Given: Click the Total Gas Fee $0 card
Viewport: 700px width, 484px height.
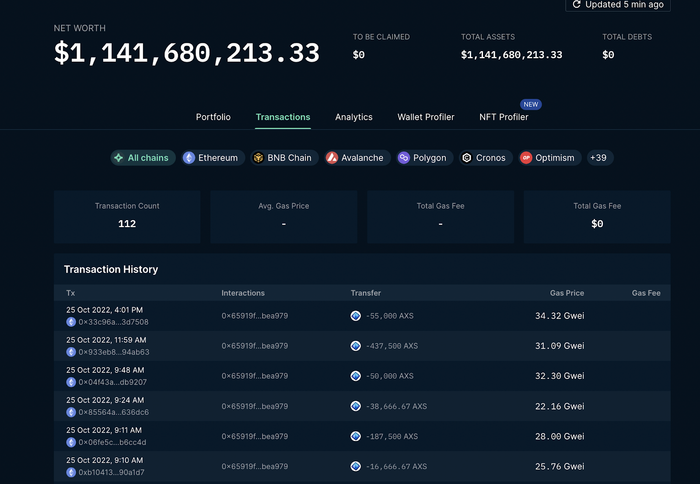Looking at the screenshot, I should (x=597, y=217).
